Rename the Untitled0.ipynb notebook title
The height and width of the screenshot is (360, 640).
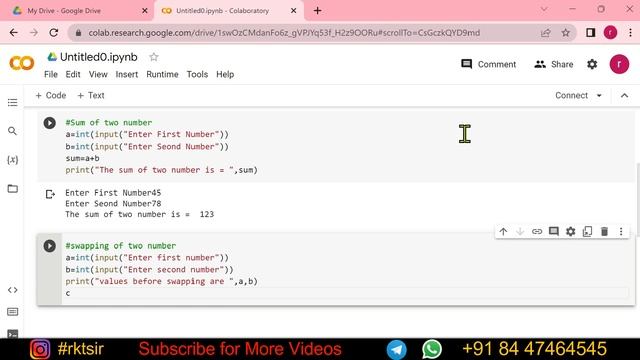tap(98, 57)
